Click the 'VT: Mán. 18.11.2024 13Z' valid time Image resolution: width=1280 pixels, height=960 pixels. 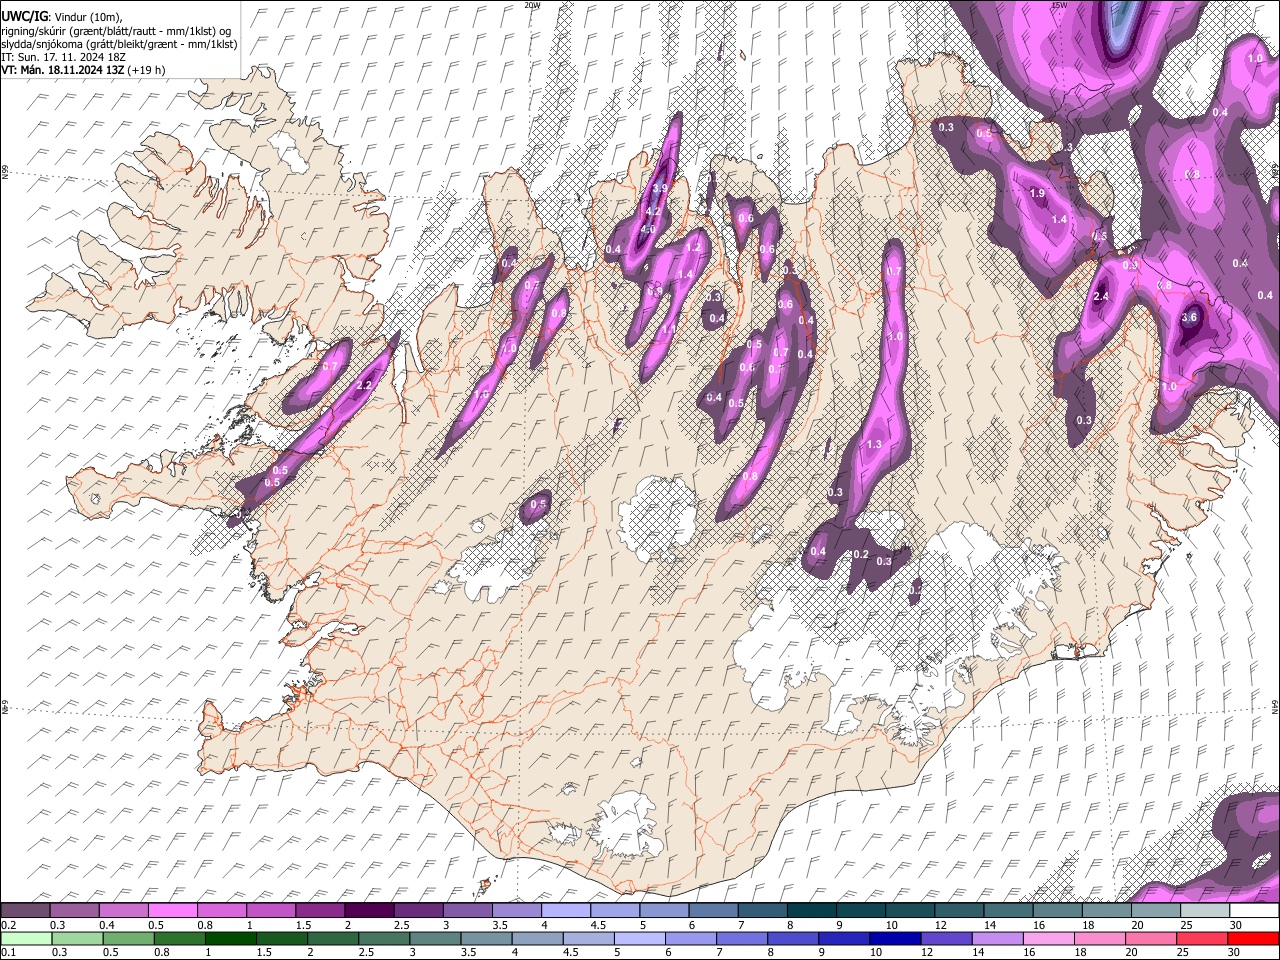(62, 70)
